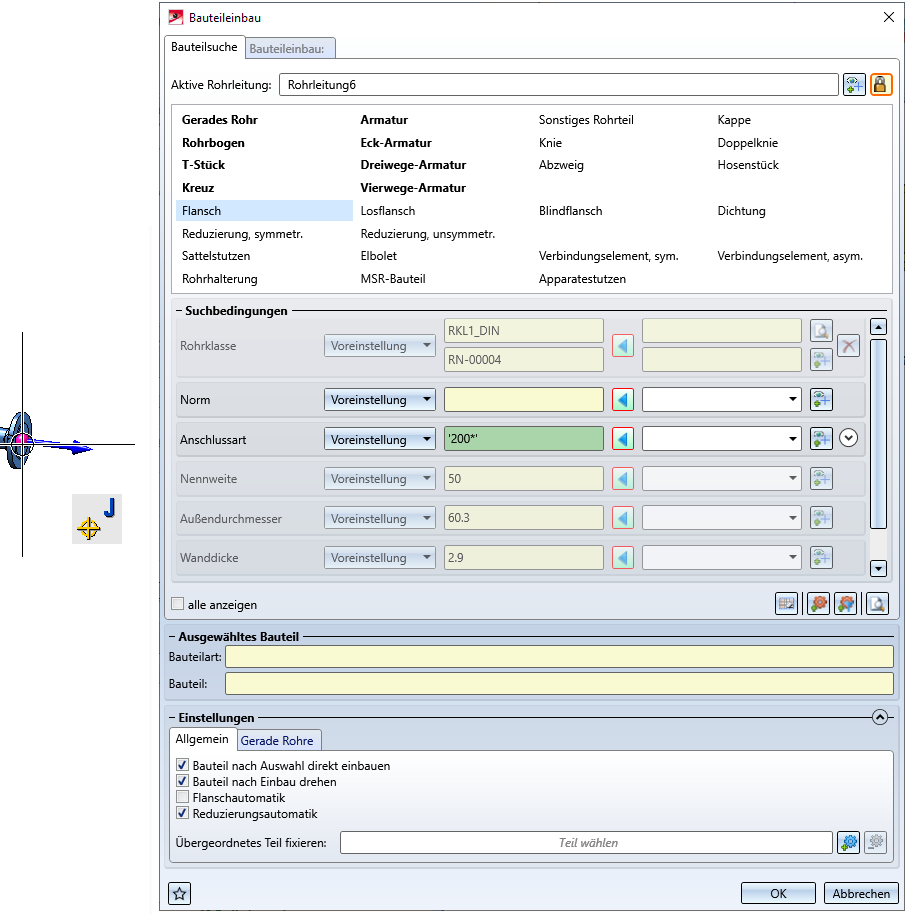Collapse the Einstellungen section
The height and width of the screenshot is (915, 905).
tap(879, 717)
